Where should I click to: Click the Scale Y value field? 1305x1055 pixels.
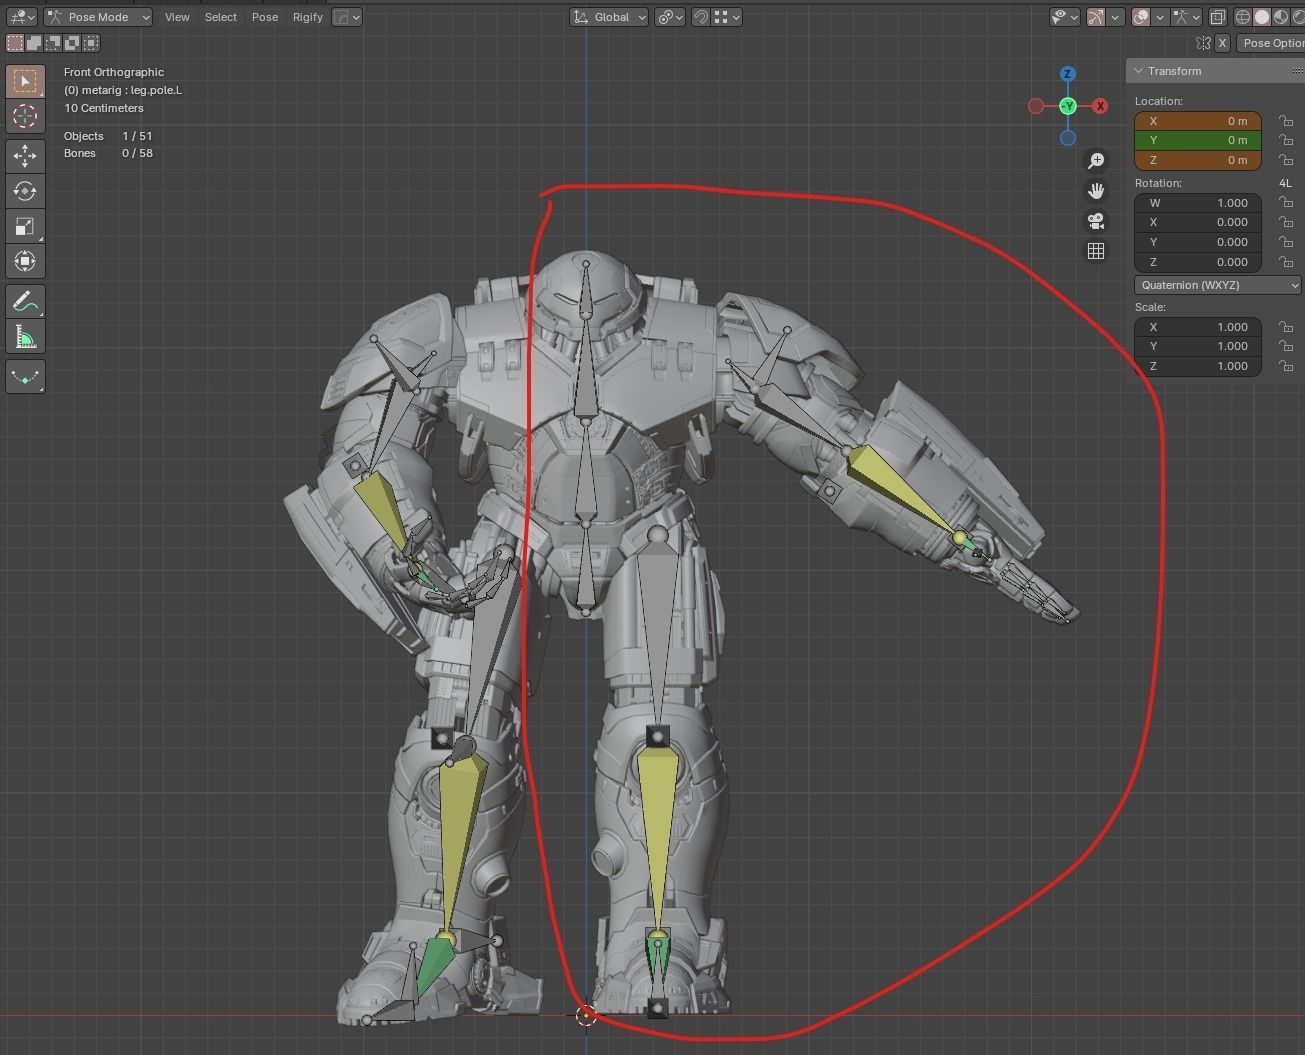click(1198, 346)
